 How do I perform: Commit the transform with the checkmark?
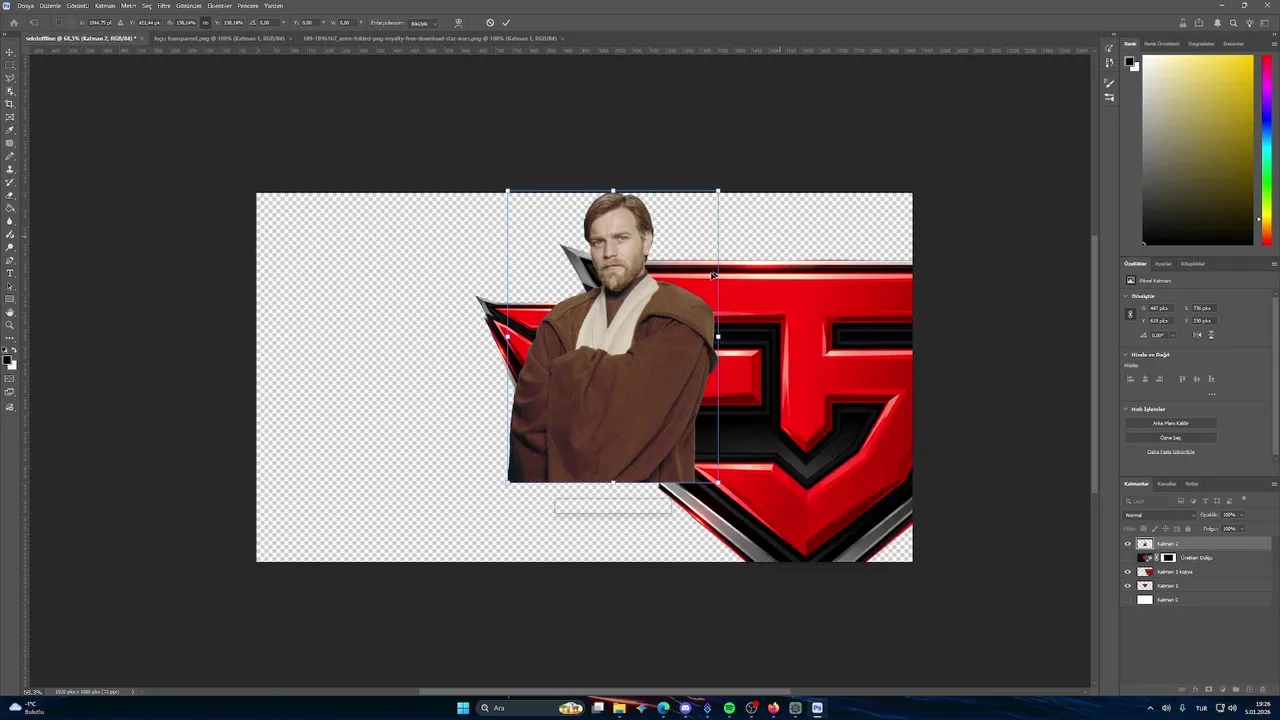pyautogui.click(x=506, y=22)
